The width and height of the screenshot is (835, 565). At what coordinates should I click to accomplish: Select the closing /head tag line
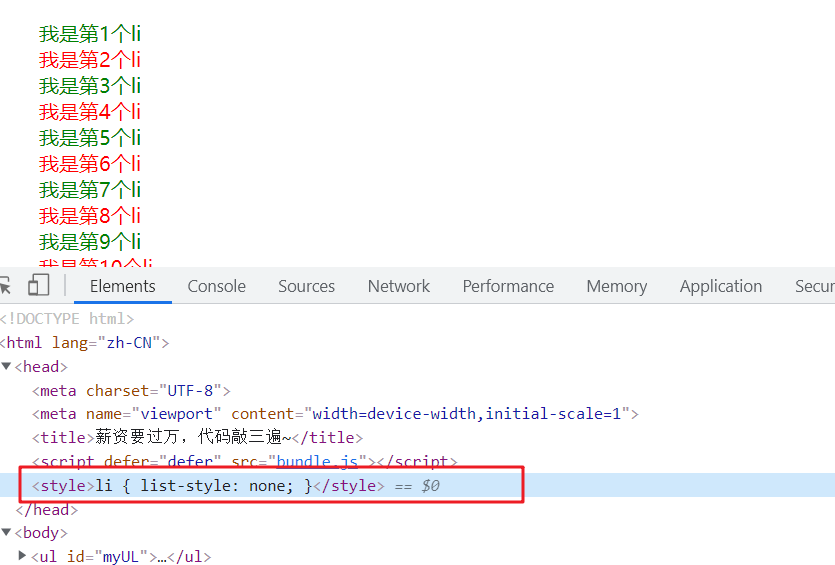(x=47, y=510)
